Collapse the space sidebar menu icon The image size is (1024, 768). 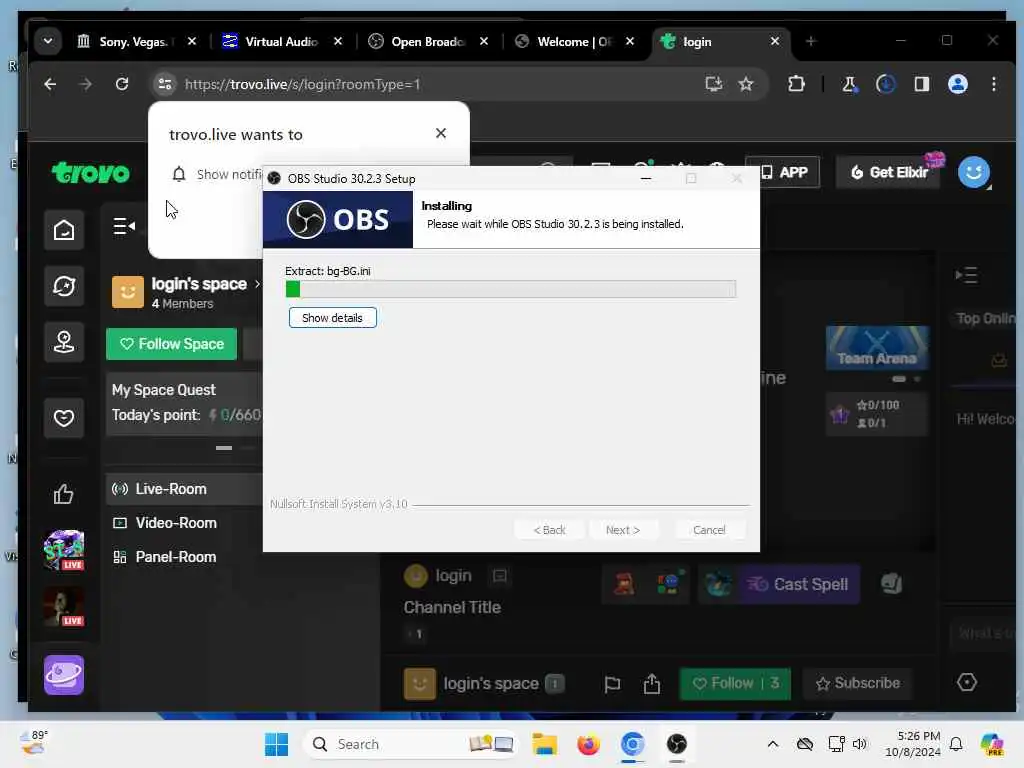tap(124, 227)
